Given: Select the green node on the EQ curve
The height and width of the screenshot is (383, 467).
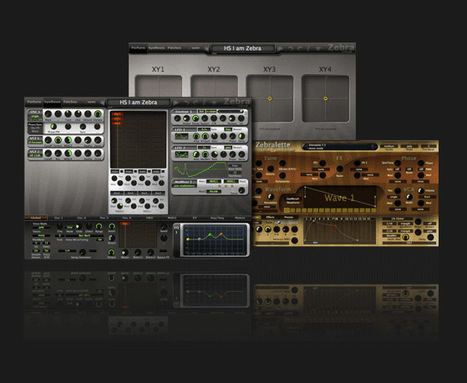Looking at the screenshot, I should pos(210,235).
